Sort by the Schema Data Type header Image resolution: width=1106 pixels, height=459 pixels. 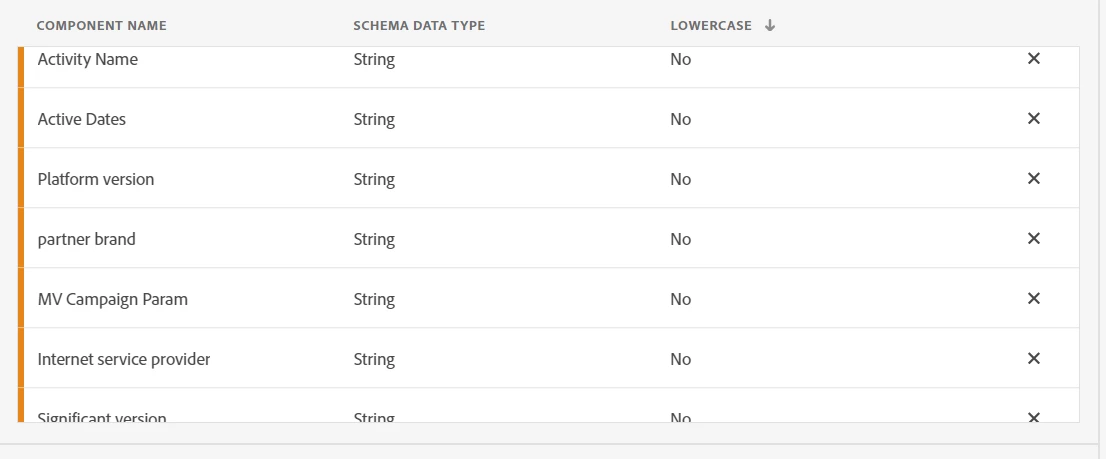419,26
